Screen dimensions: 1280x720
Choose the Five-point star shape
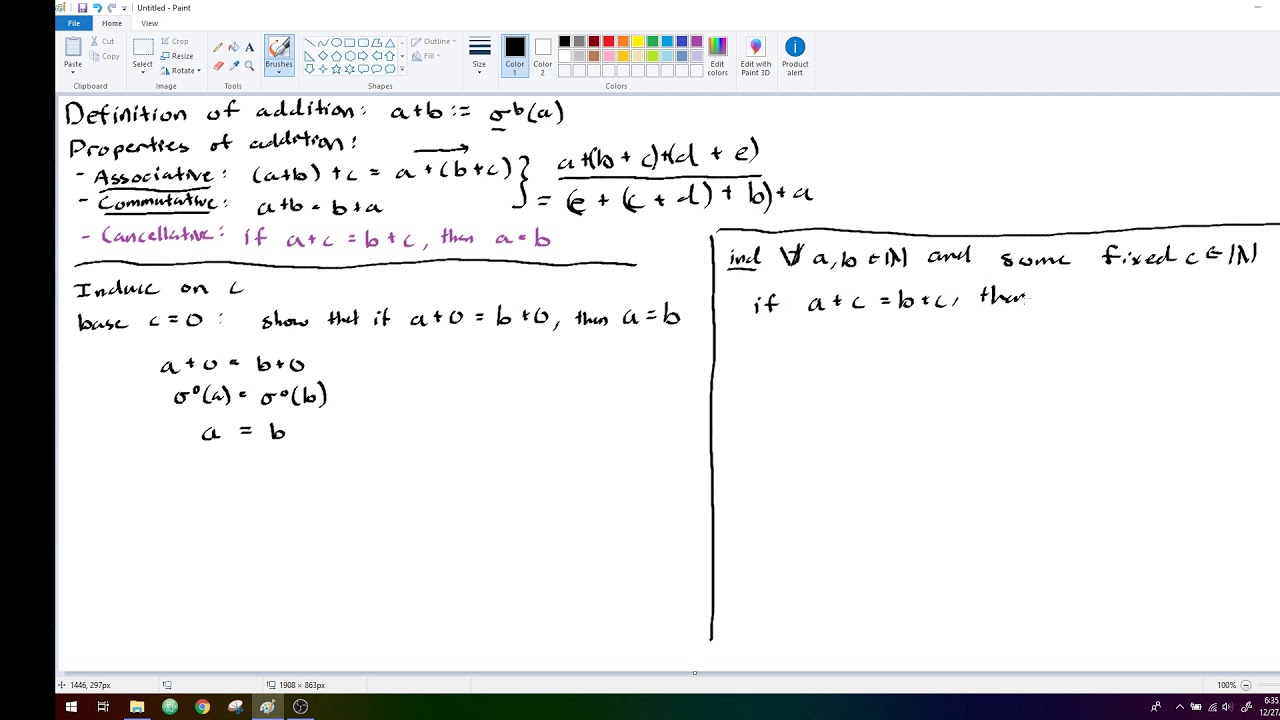point(336,69)
